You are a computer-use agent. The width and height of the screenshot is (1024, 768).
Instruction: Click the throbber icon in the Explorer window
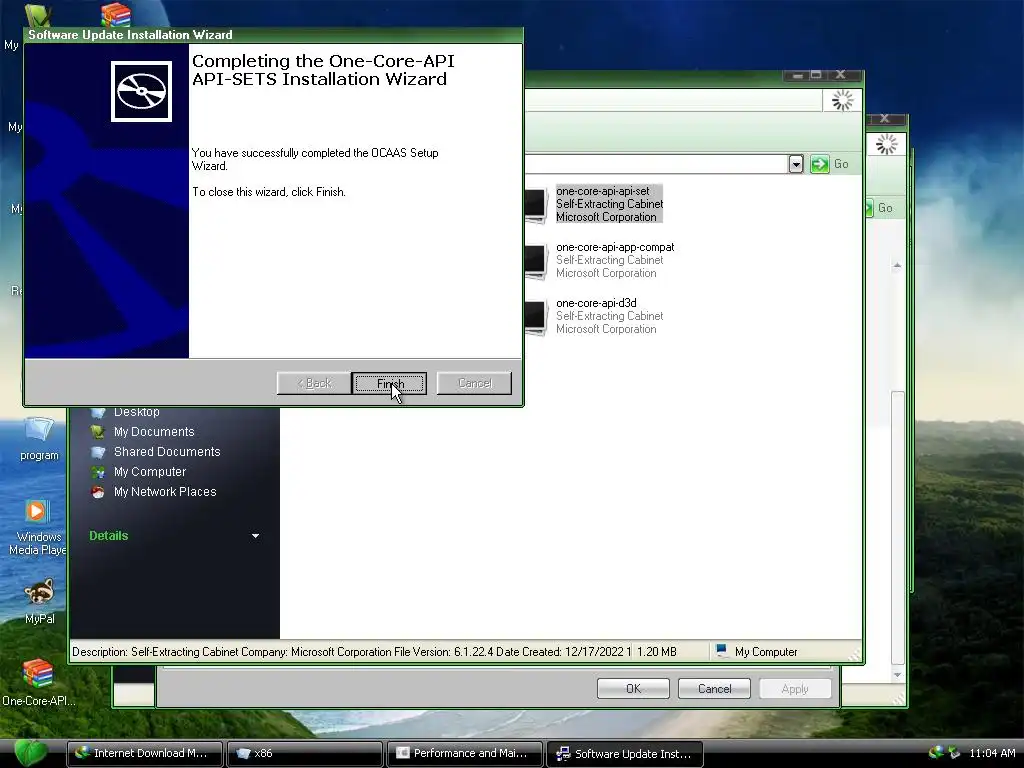842,101
